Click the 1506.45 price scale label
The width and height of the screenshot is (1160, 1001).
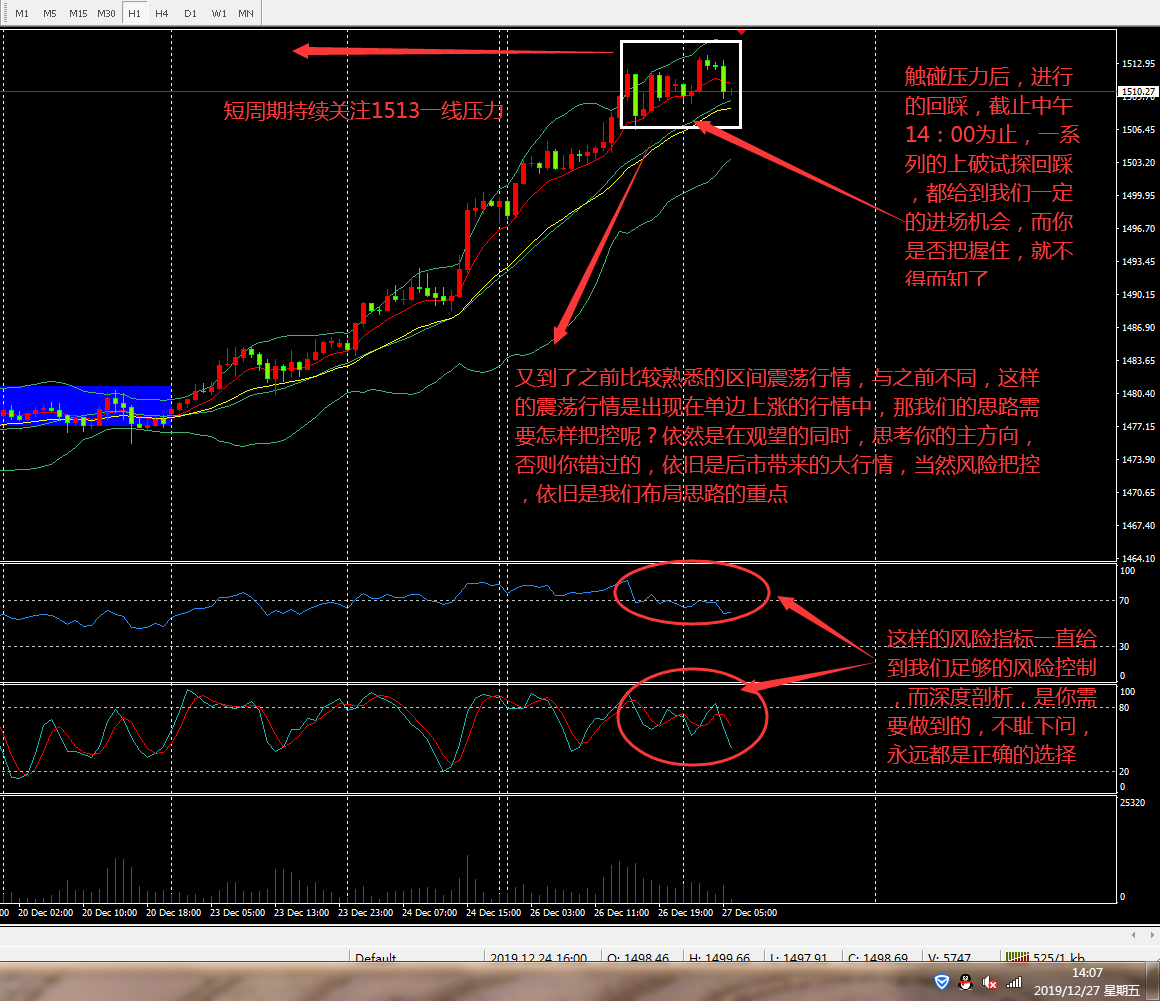pos(1138,129)
